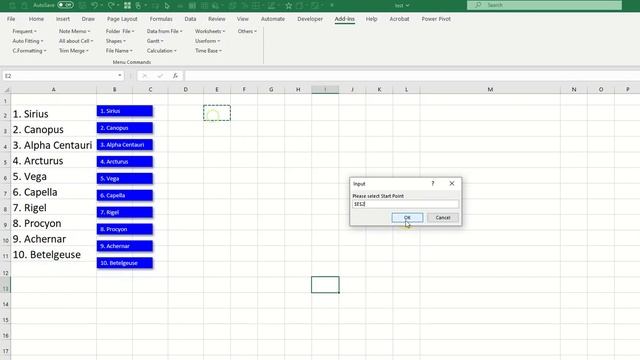Click the Redo icon in quick access toolbar

point(111,5)
